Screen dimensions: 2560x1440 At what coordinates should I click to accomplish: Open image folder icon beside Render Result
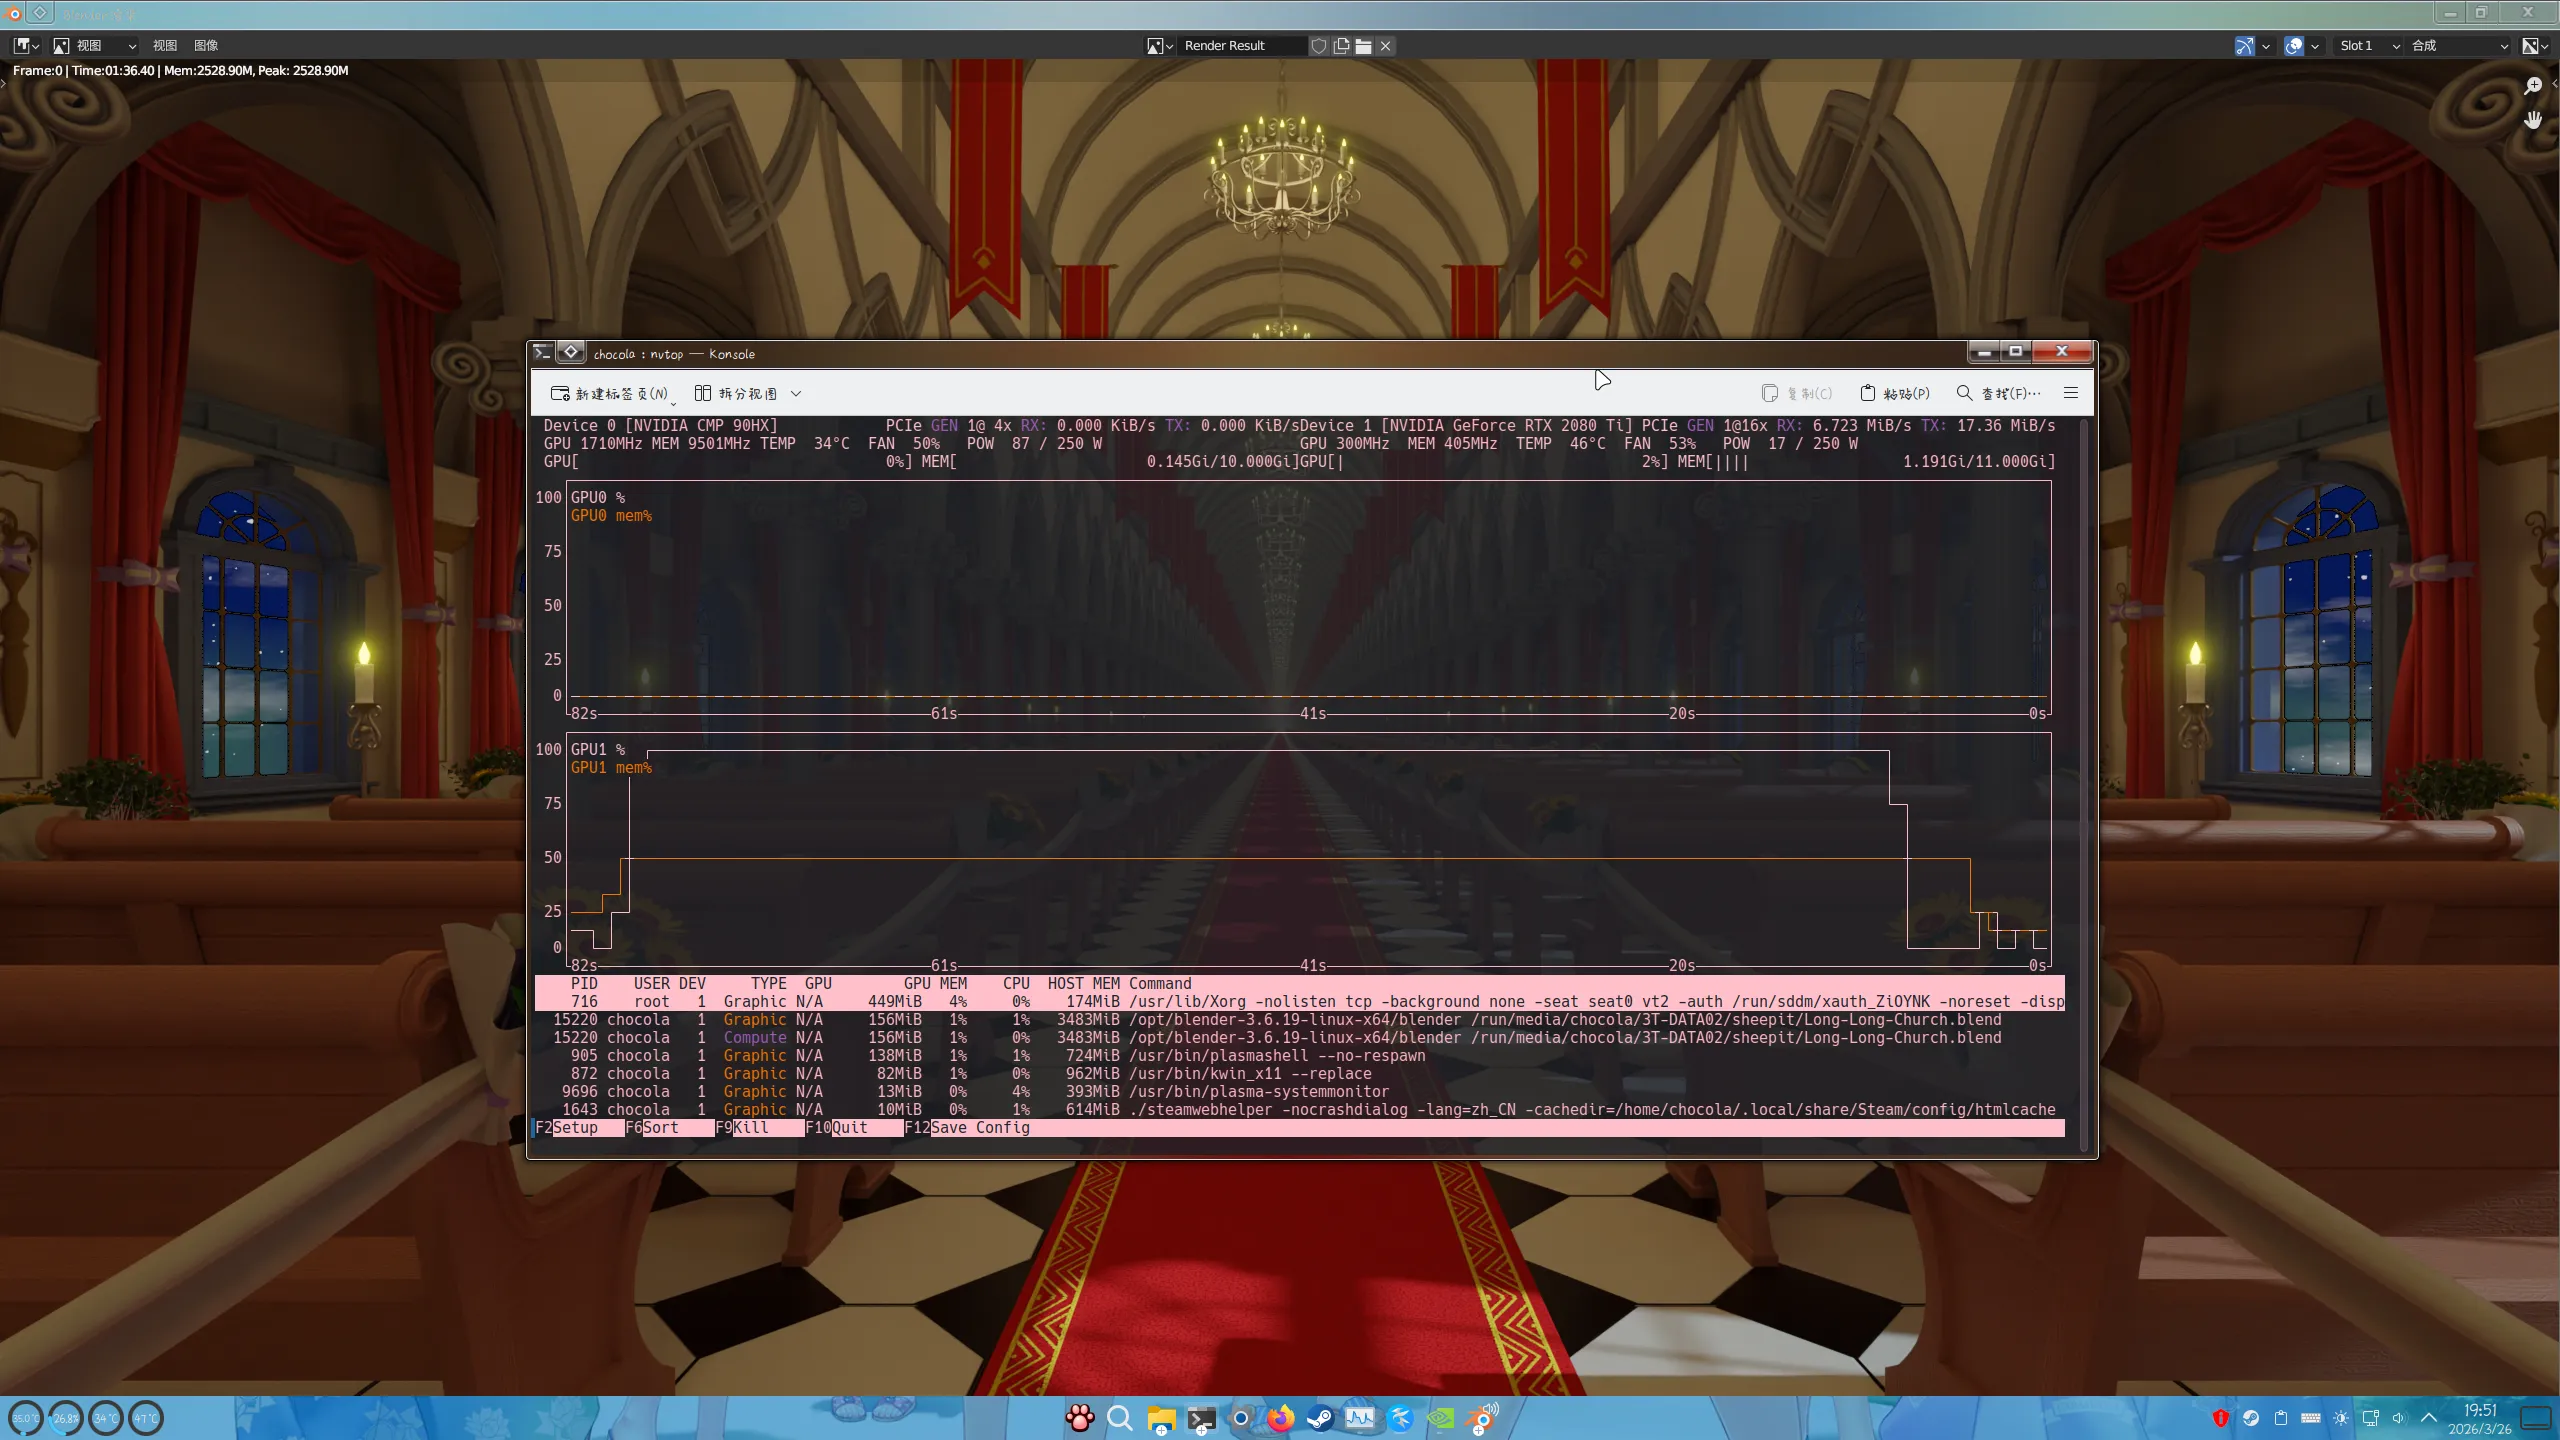[1363, 46]
